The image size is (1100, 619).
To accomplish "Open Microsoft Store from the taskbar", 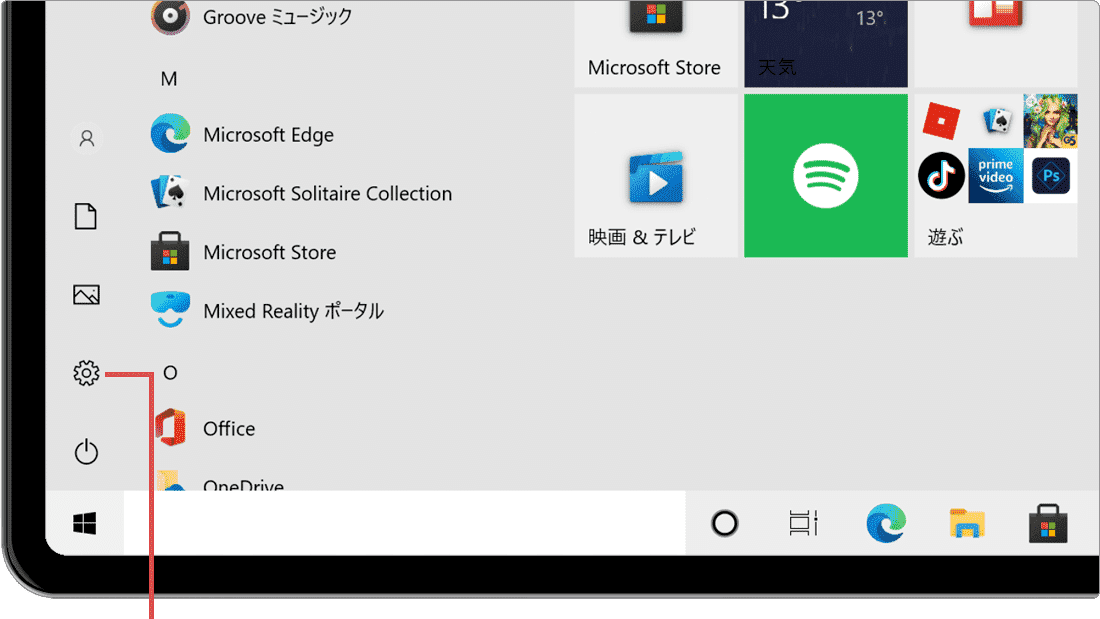I will tap(1048, 524).
